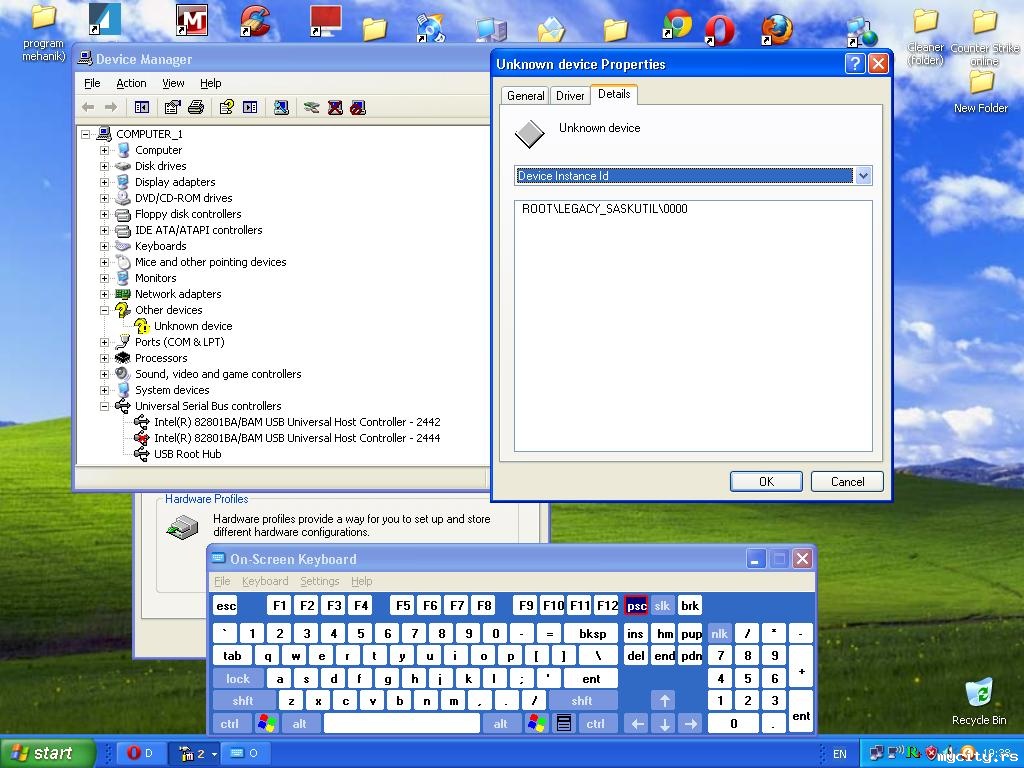Click the EN language indicator in taskbar
The width and height of the screenshot is (1024, 768).
(840, 754)
